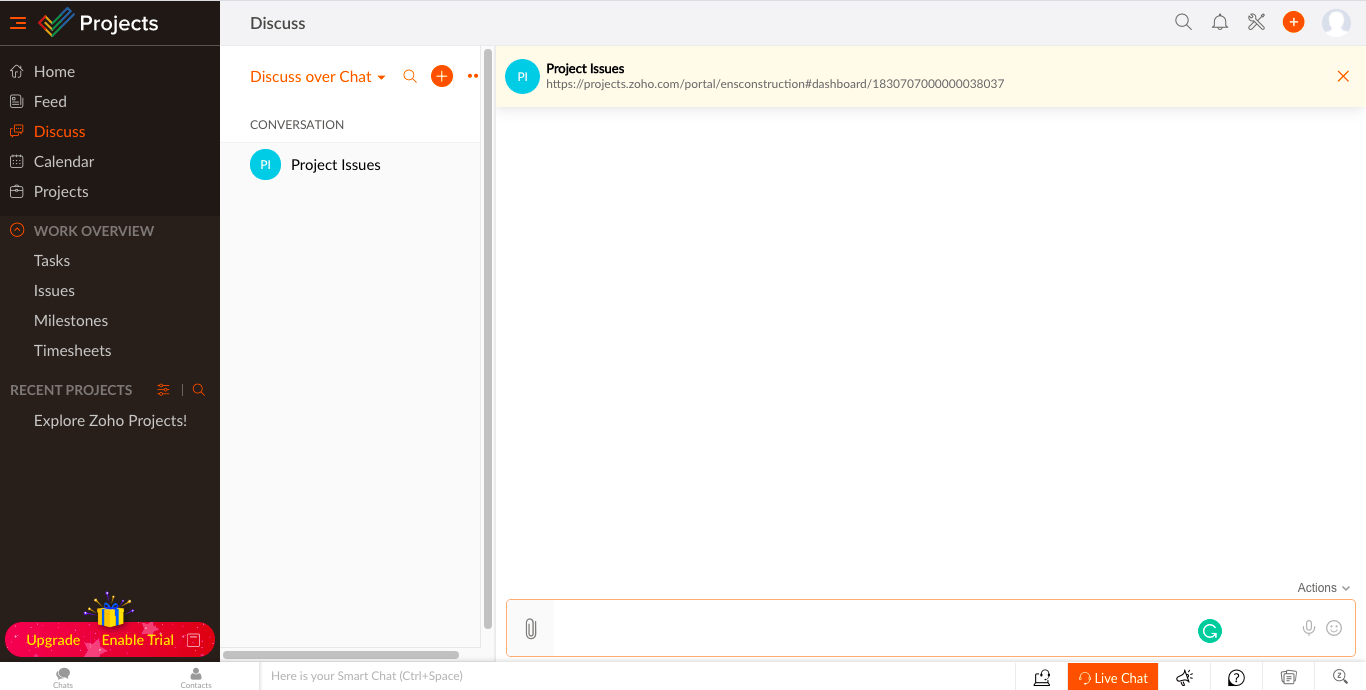
Task: Click the icon left of Live Chat
Action: tap(1042, 677)
